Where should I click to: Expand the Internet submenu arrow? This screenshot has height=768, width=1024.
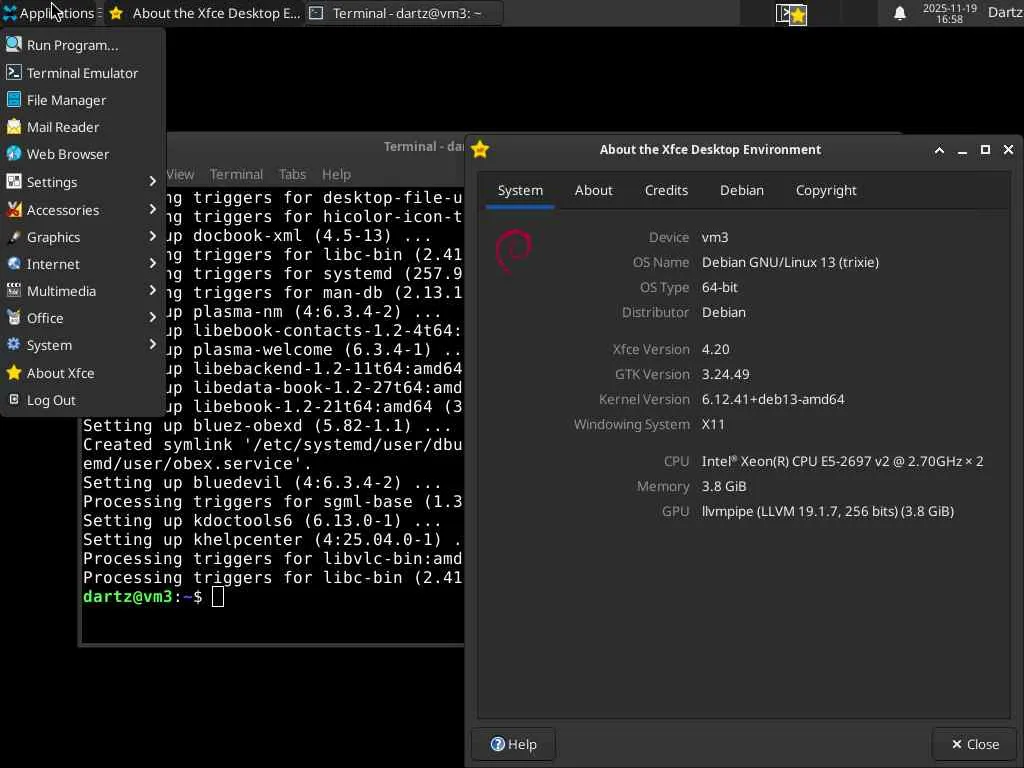152,263
